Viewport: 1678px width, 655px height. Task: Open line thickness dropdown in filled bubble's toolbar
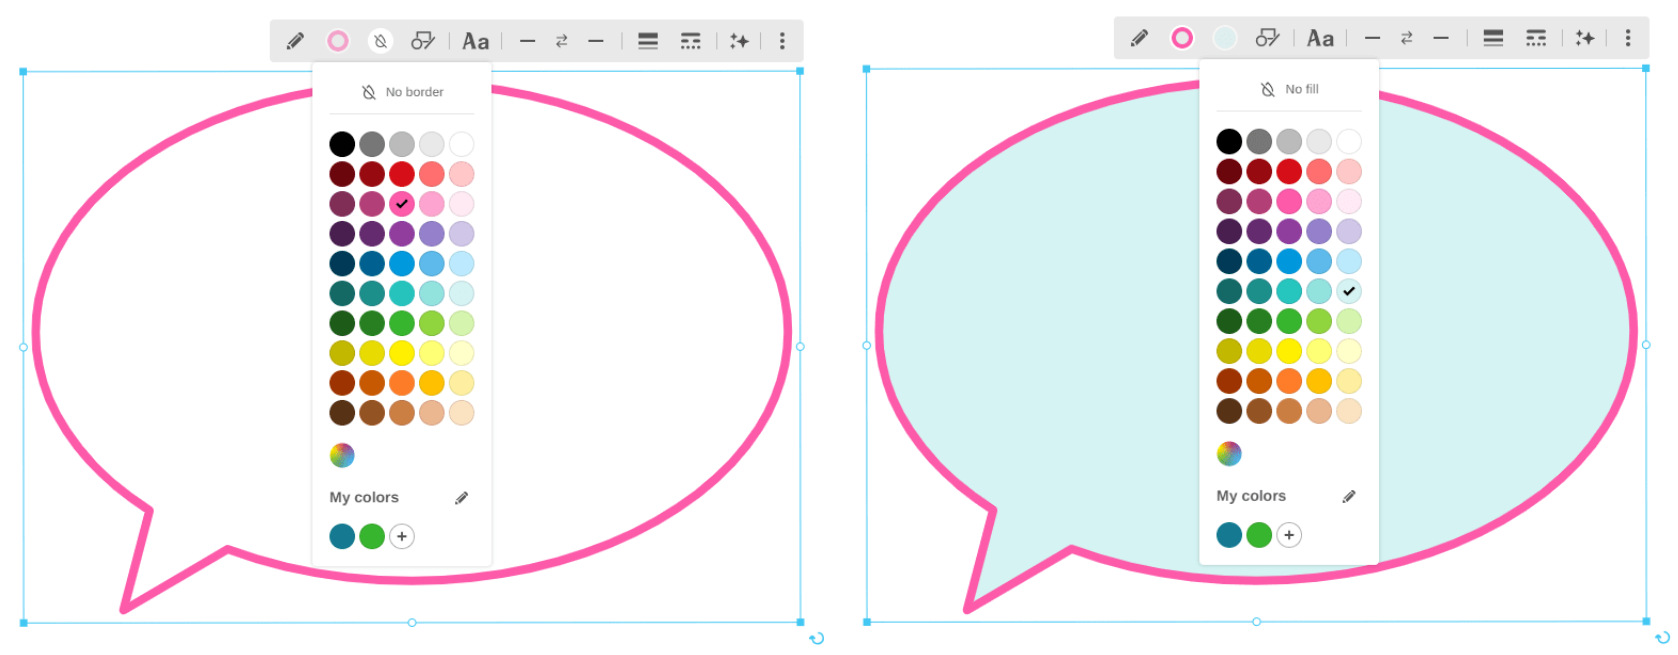click(1493, 38)
